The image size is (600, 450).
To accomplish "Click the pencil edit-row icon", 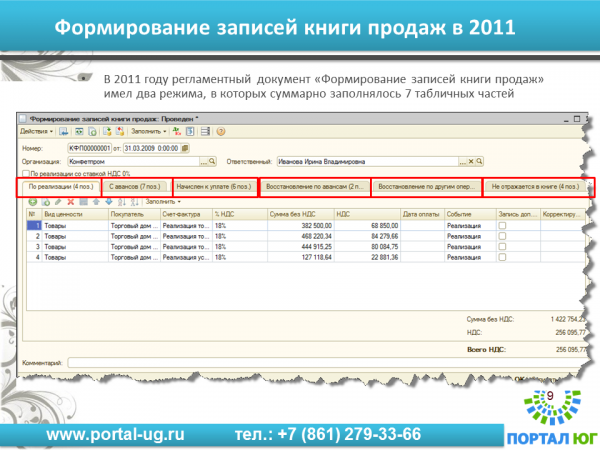I will [x=58, y=202].
